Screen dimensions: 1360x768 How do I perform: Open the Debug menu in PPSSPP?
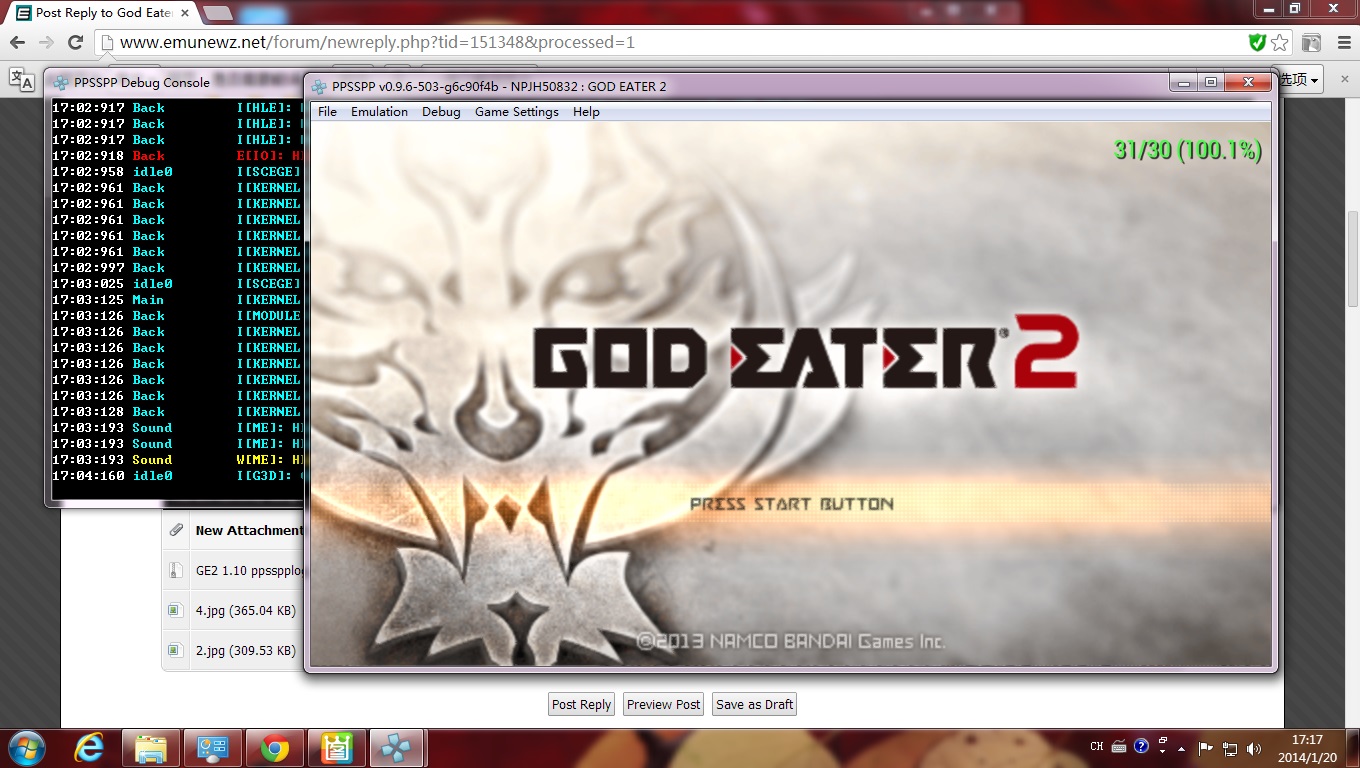pos(441,112)
